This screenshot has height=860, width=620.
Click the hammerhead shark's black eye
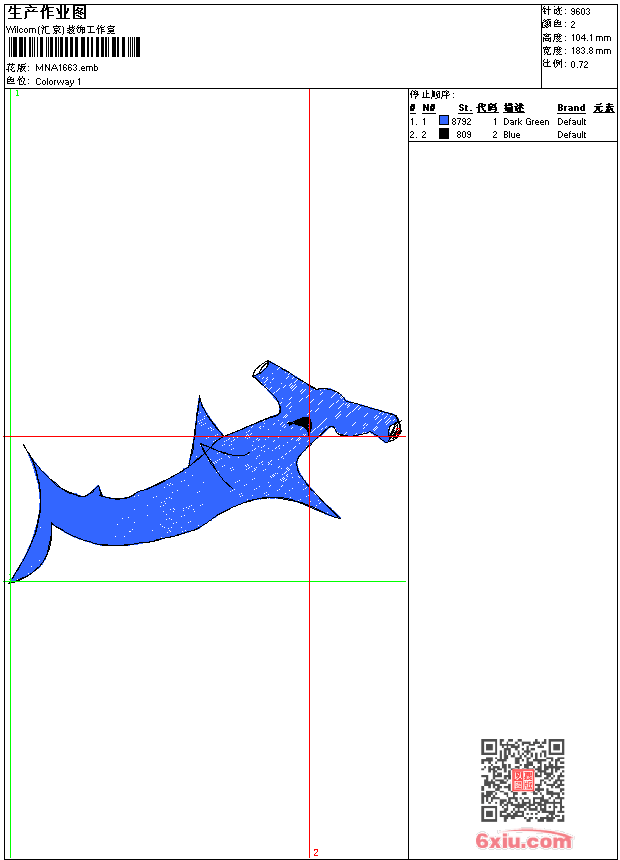(302, 424)
